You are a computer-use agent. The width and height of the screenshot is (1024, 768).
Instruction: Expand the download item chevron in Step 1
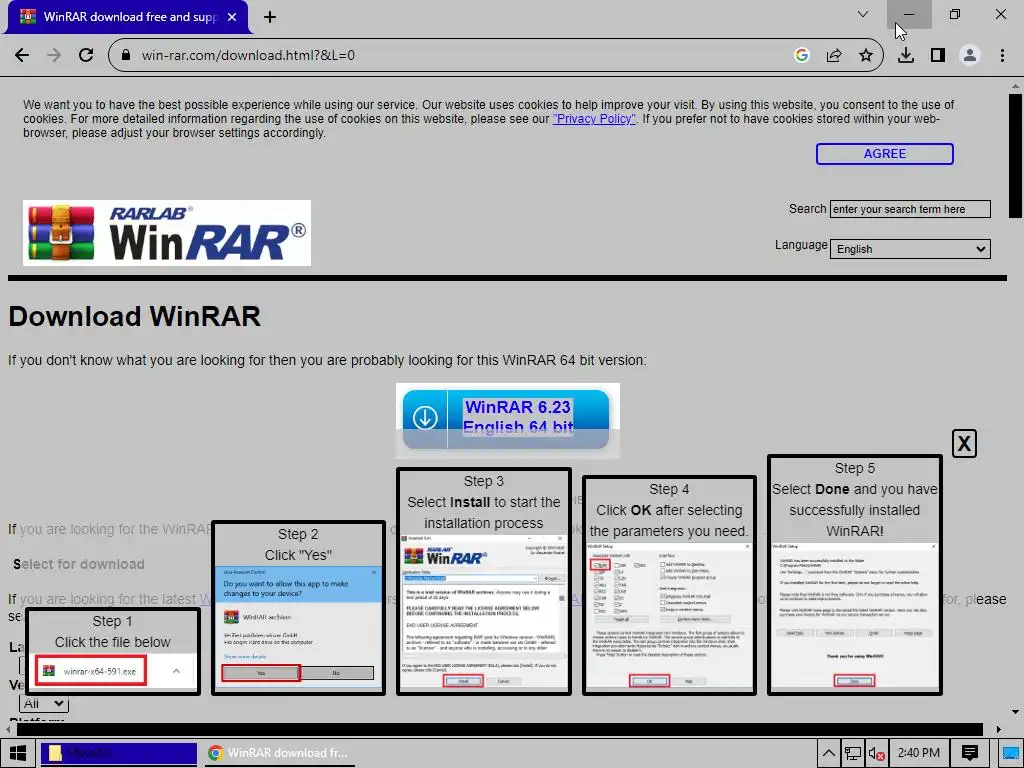176,671
